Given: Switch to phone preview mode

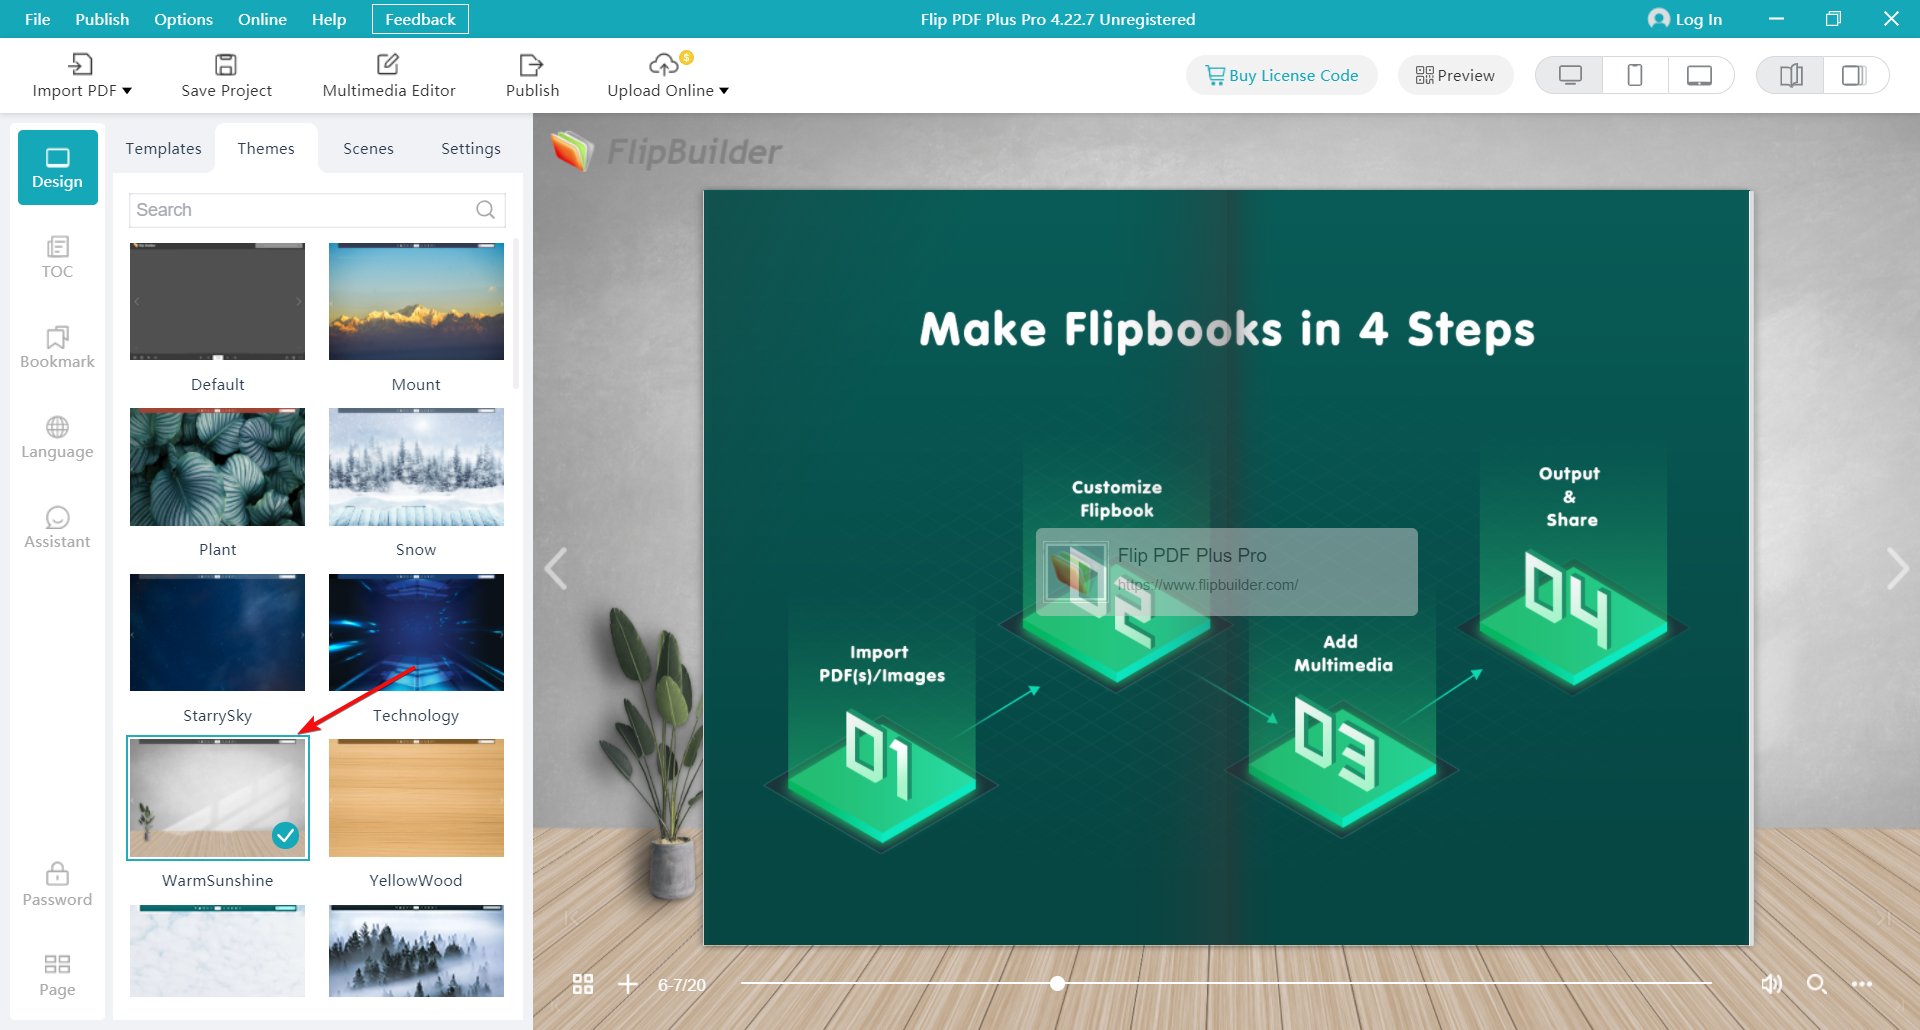Looking at the screenshot, I should (1635, 75).
